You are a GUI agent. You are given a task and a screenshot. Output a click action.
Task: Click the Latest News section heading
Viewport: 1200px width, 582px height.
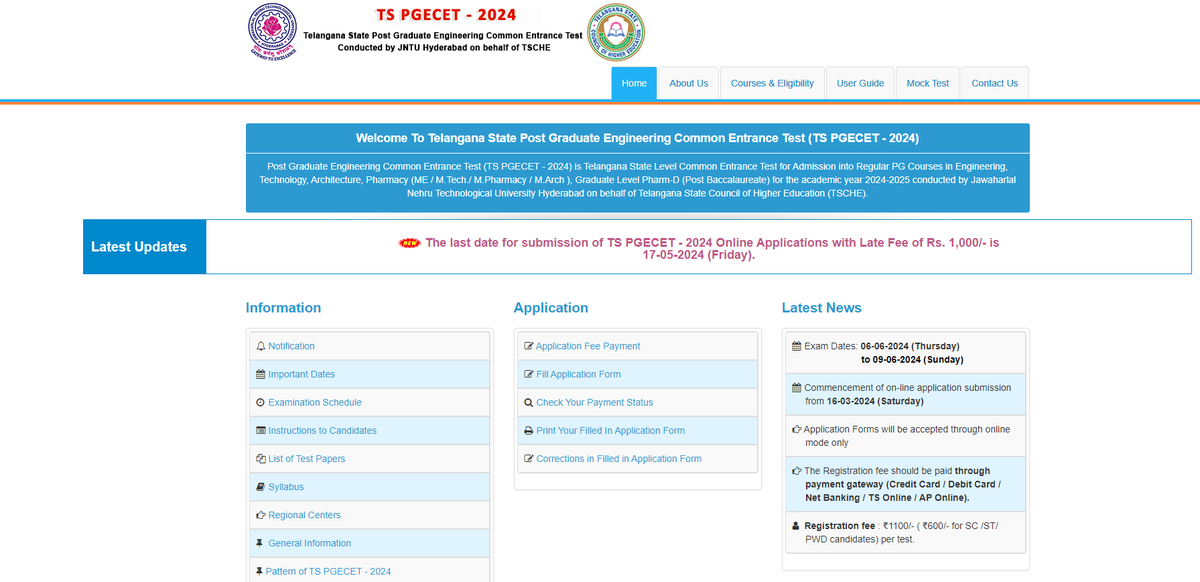coord(822,308)
